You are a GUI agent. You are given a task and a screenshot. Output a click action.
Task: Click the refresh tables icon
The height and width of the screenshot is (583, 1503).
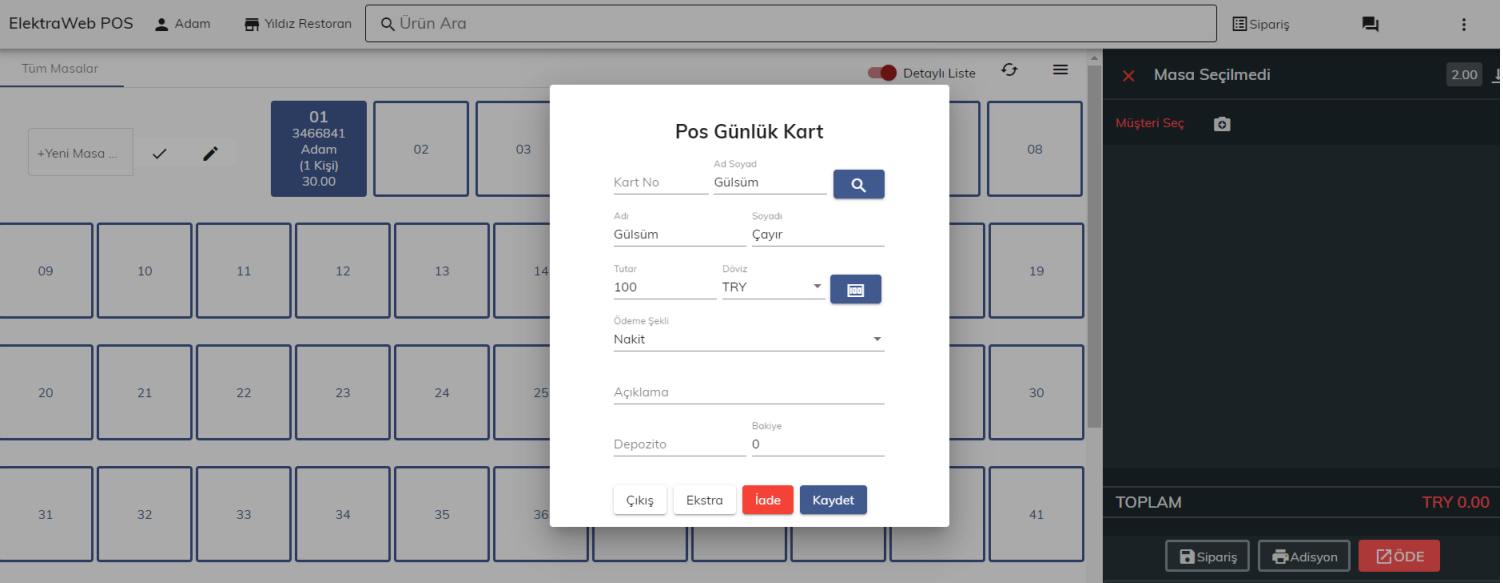1009,70
